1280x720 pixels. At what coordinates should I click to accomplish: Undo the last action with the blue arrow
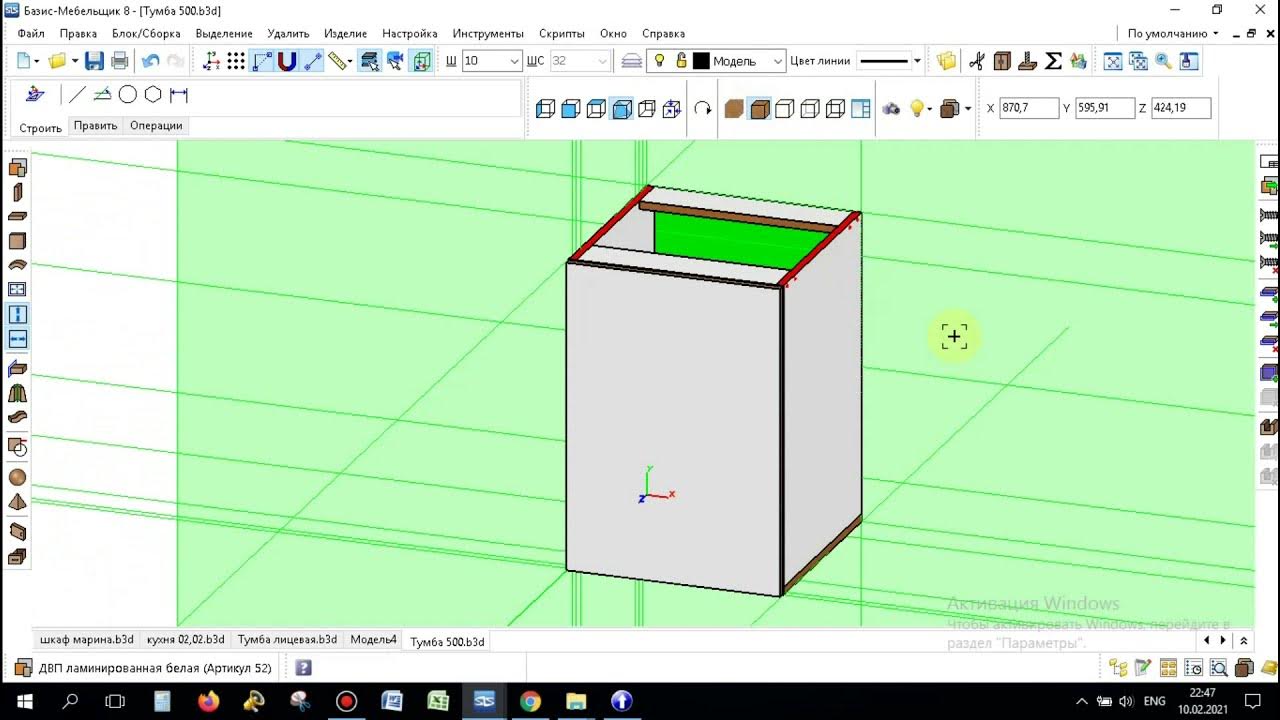(x=150, y=61)
